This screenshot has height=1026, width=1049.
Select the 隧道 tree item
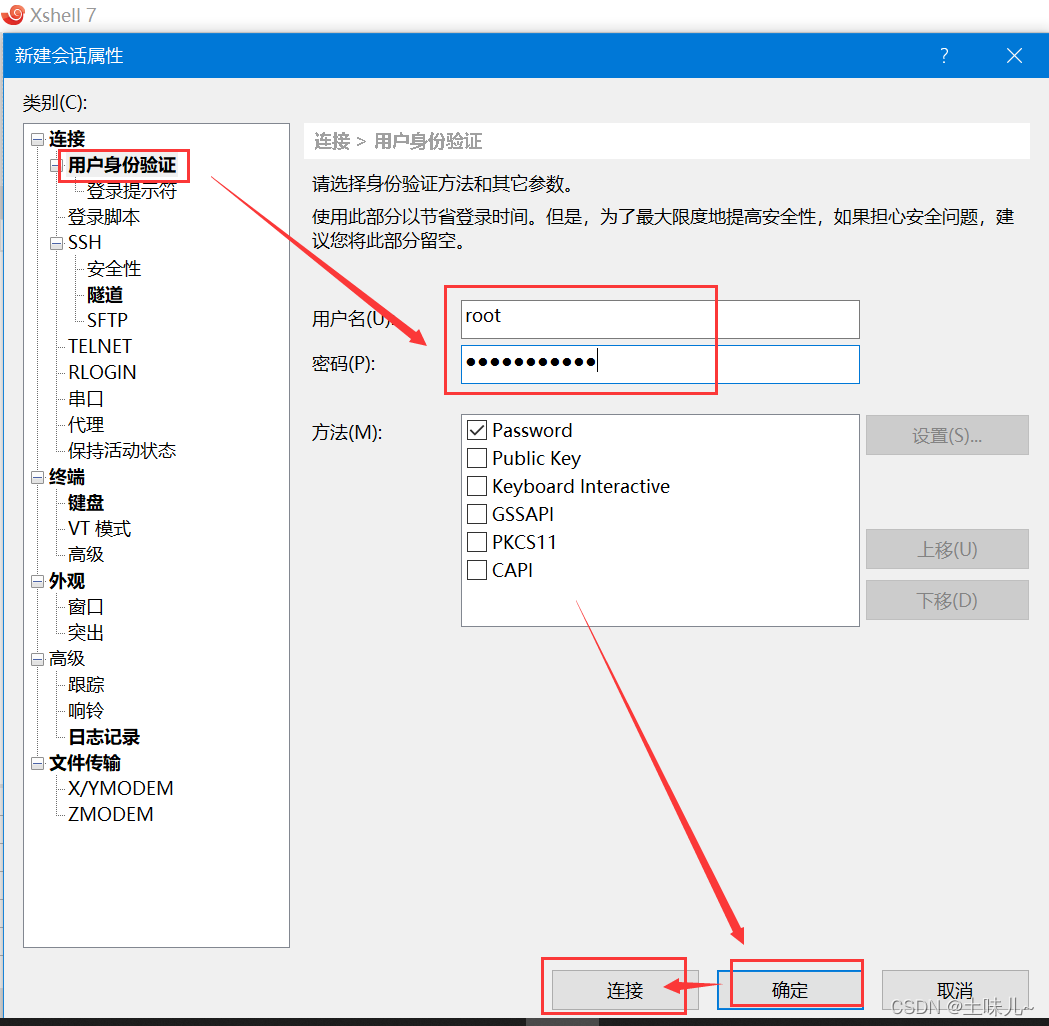105,295
